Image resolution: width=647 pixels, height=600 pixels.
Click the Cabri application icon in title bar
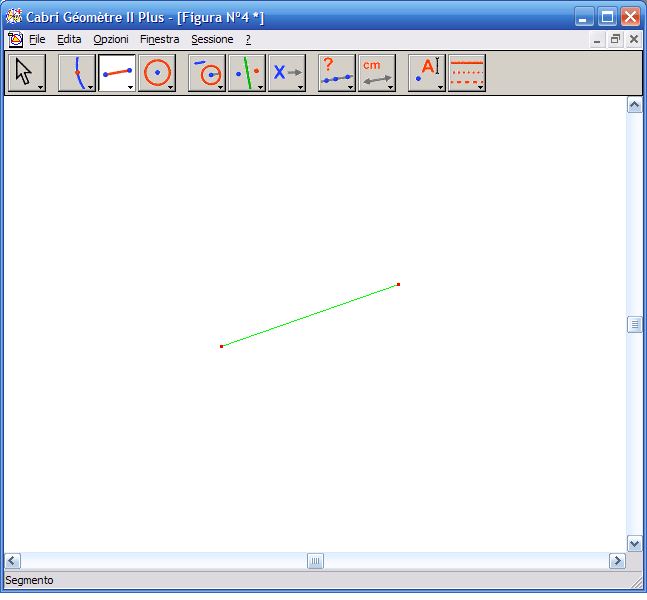[14, 17]
